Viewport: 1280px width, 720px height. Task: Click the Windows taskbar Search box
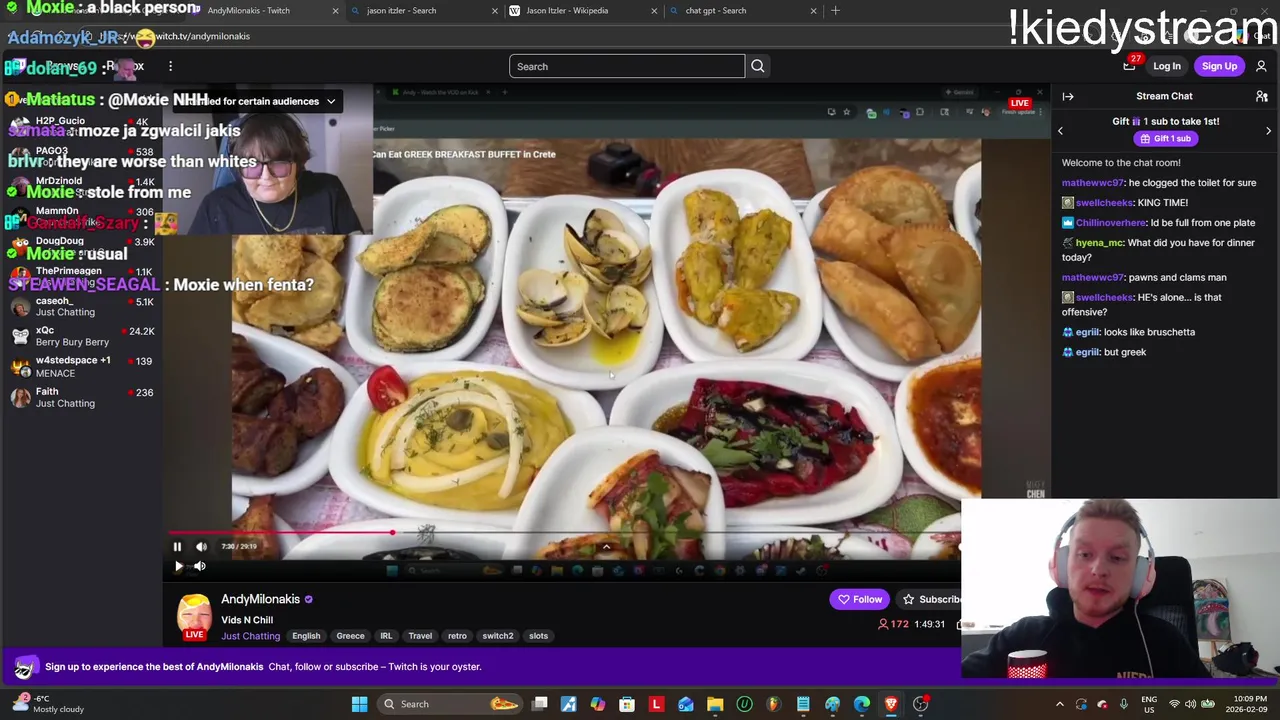point(451,704)
